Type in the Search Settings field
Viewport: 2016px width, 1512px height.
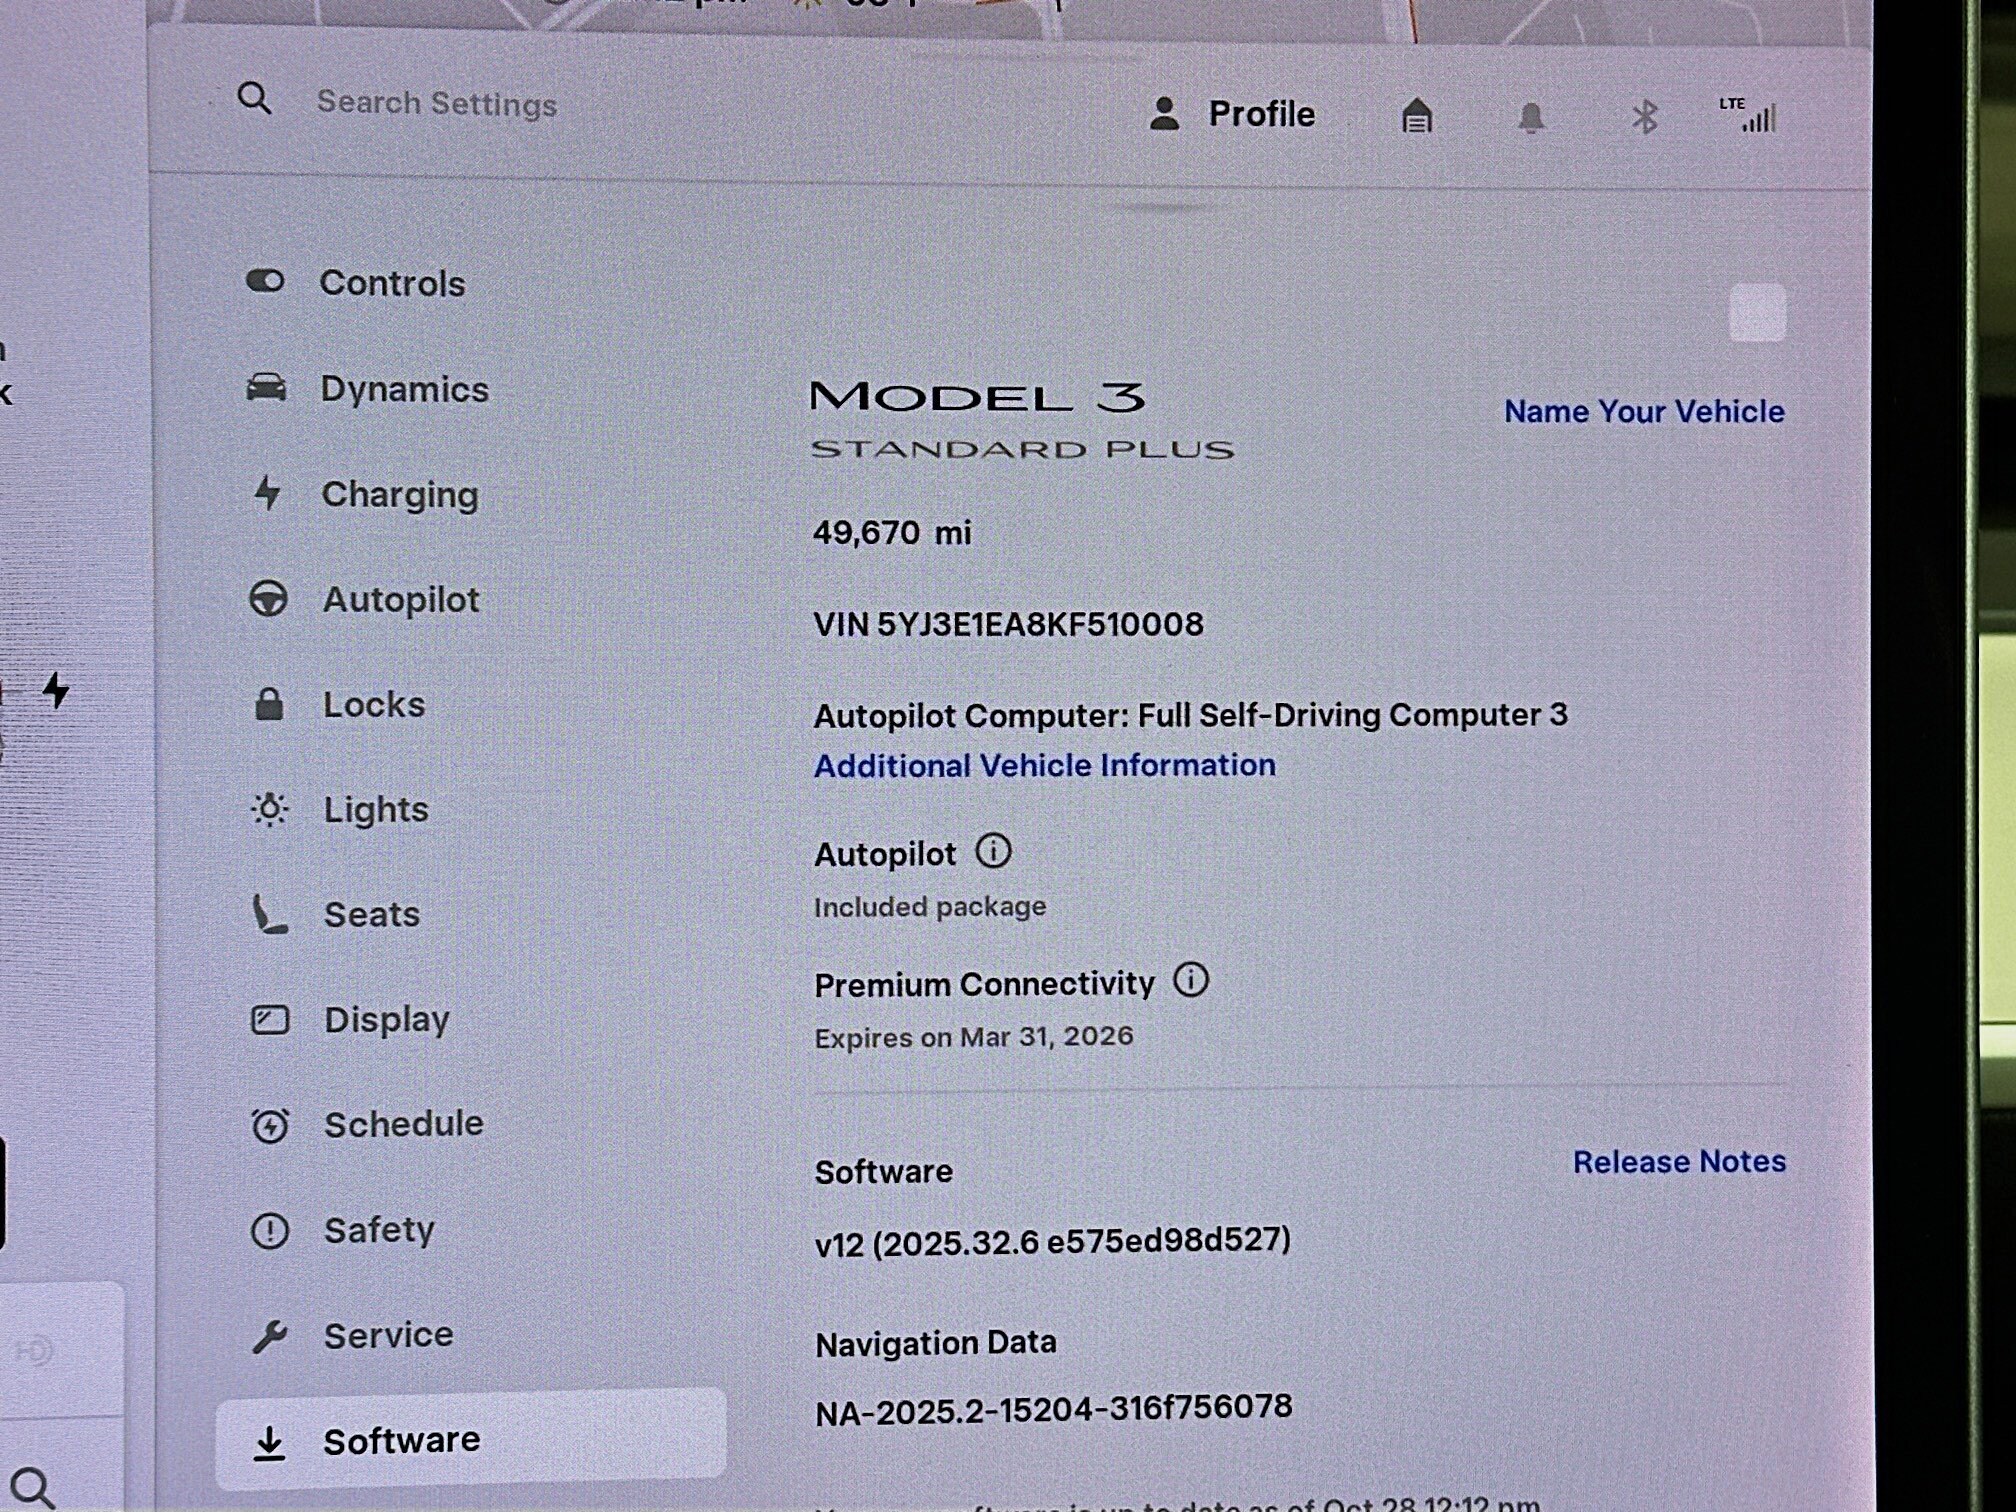437,104
